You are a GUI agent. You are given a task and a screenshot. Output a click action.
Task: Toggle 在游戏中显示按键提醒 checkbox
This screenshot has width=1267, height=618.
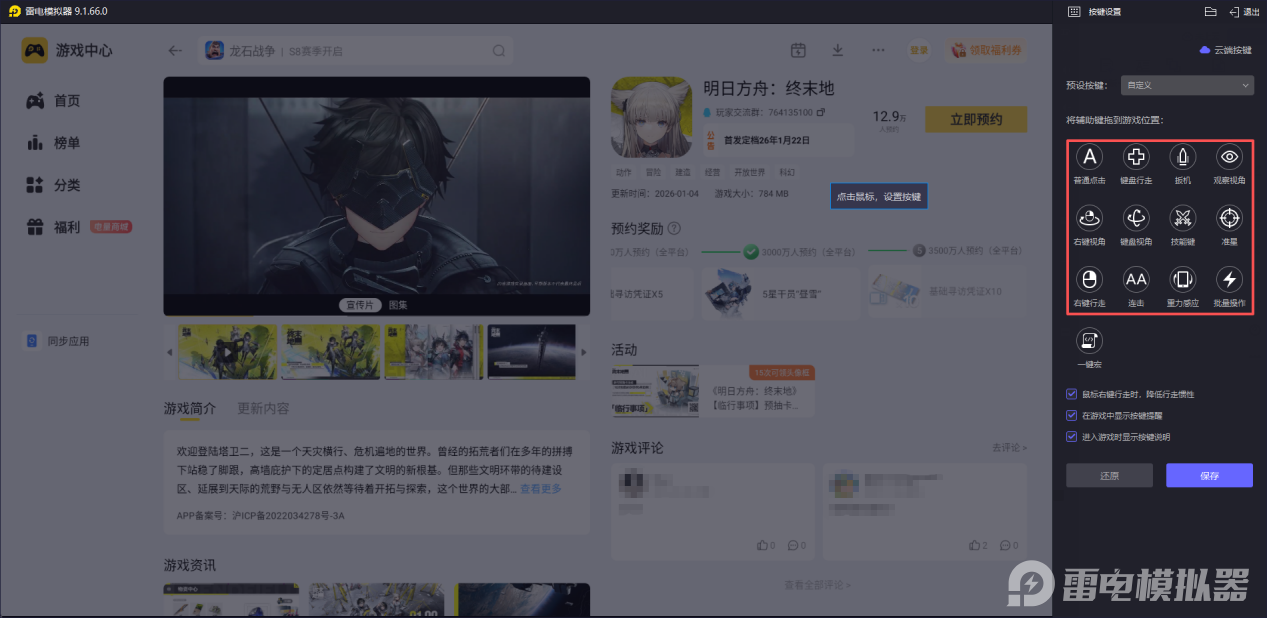(1072, 415)
